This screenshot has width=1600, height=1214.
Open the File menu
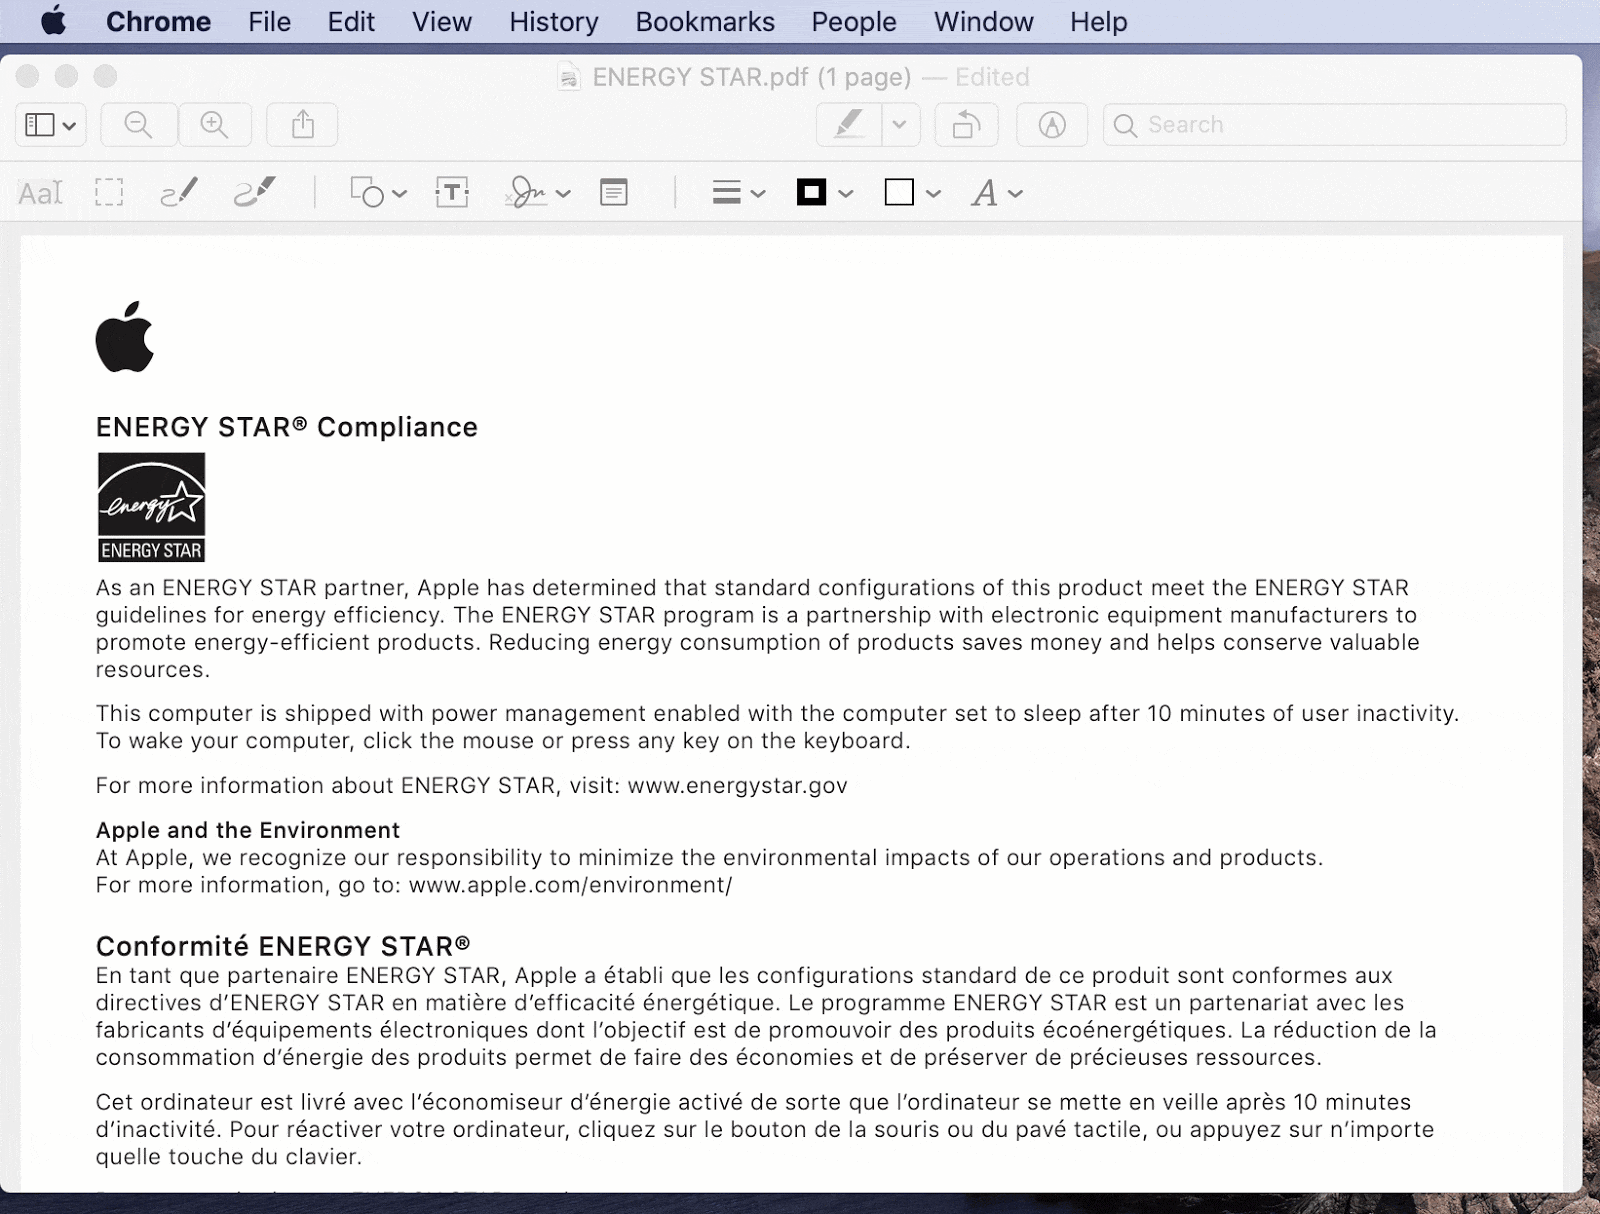(x=269, y=21)
